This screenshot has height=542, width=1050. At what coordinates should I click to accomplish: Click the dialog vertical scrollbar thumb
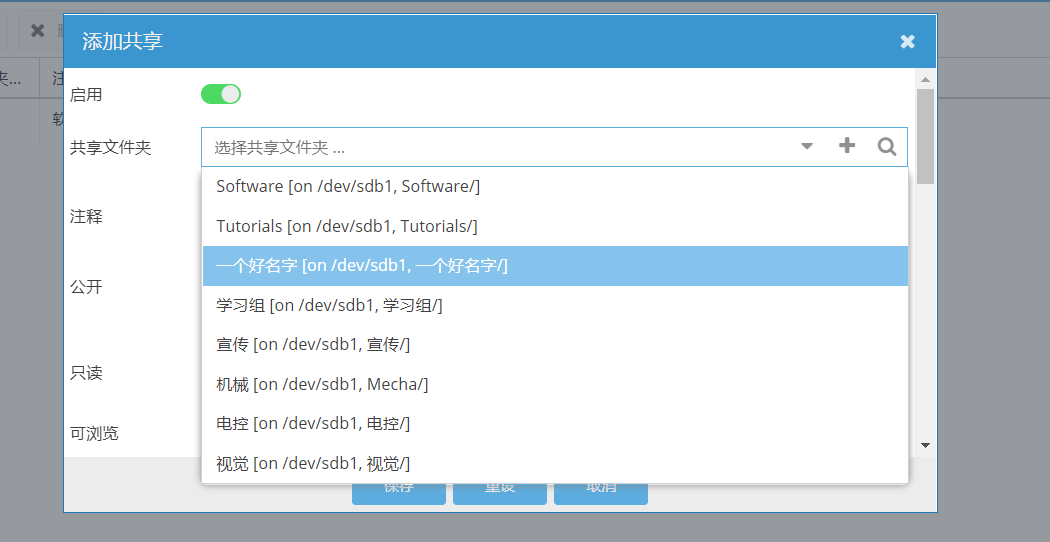point(925,136)
